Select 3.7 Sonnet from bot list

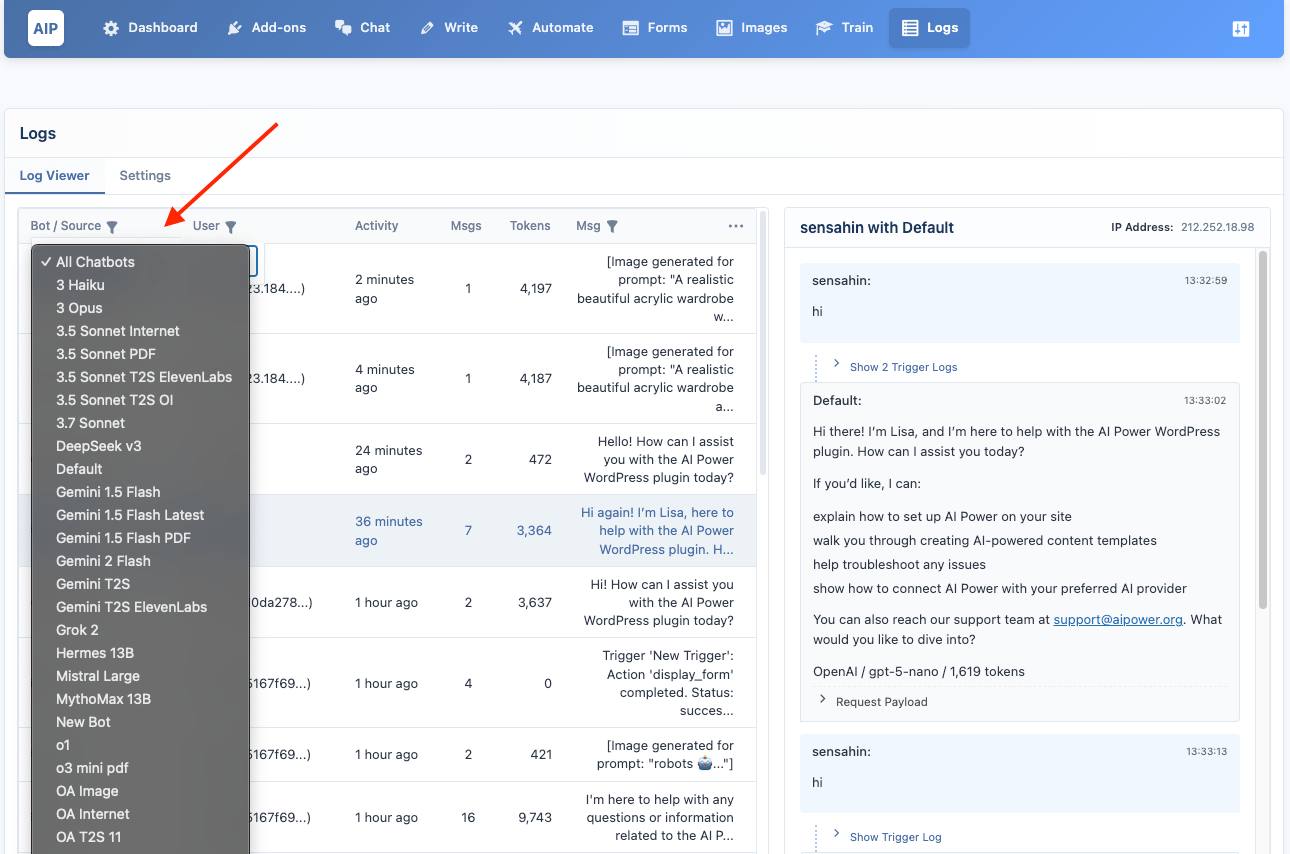(140, 423)
